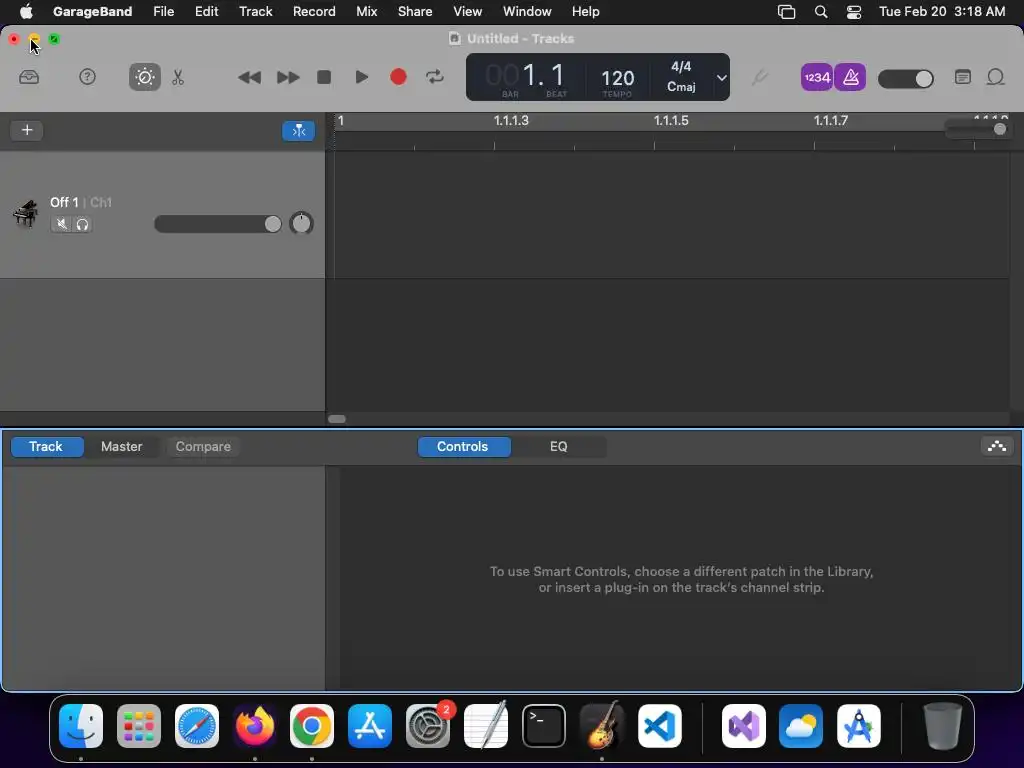
Task: Open Finder from the Dock
Action: pos(81,726)
